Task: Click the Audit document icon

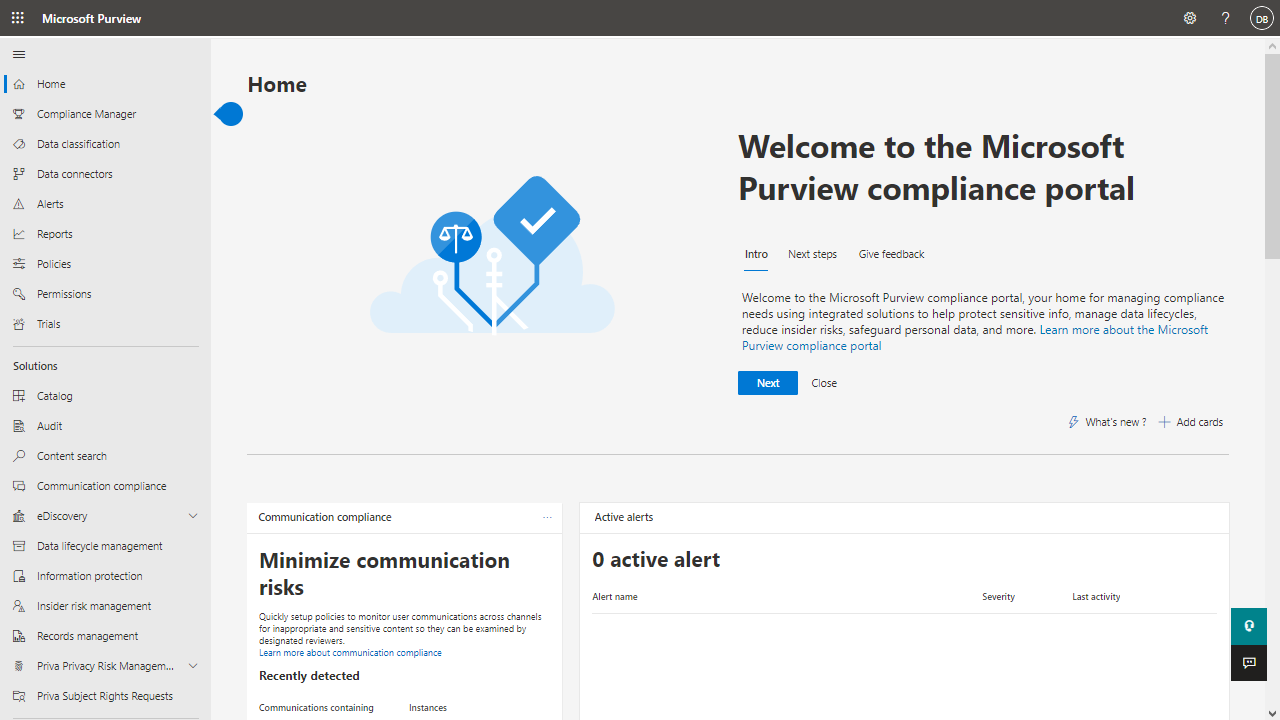Action: point(19,426)
